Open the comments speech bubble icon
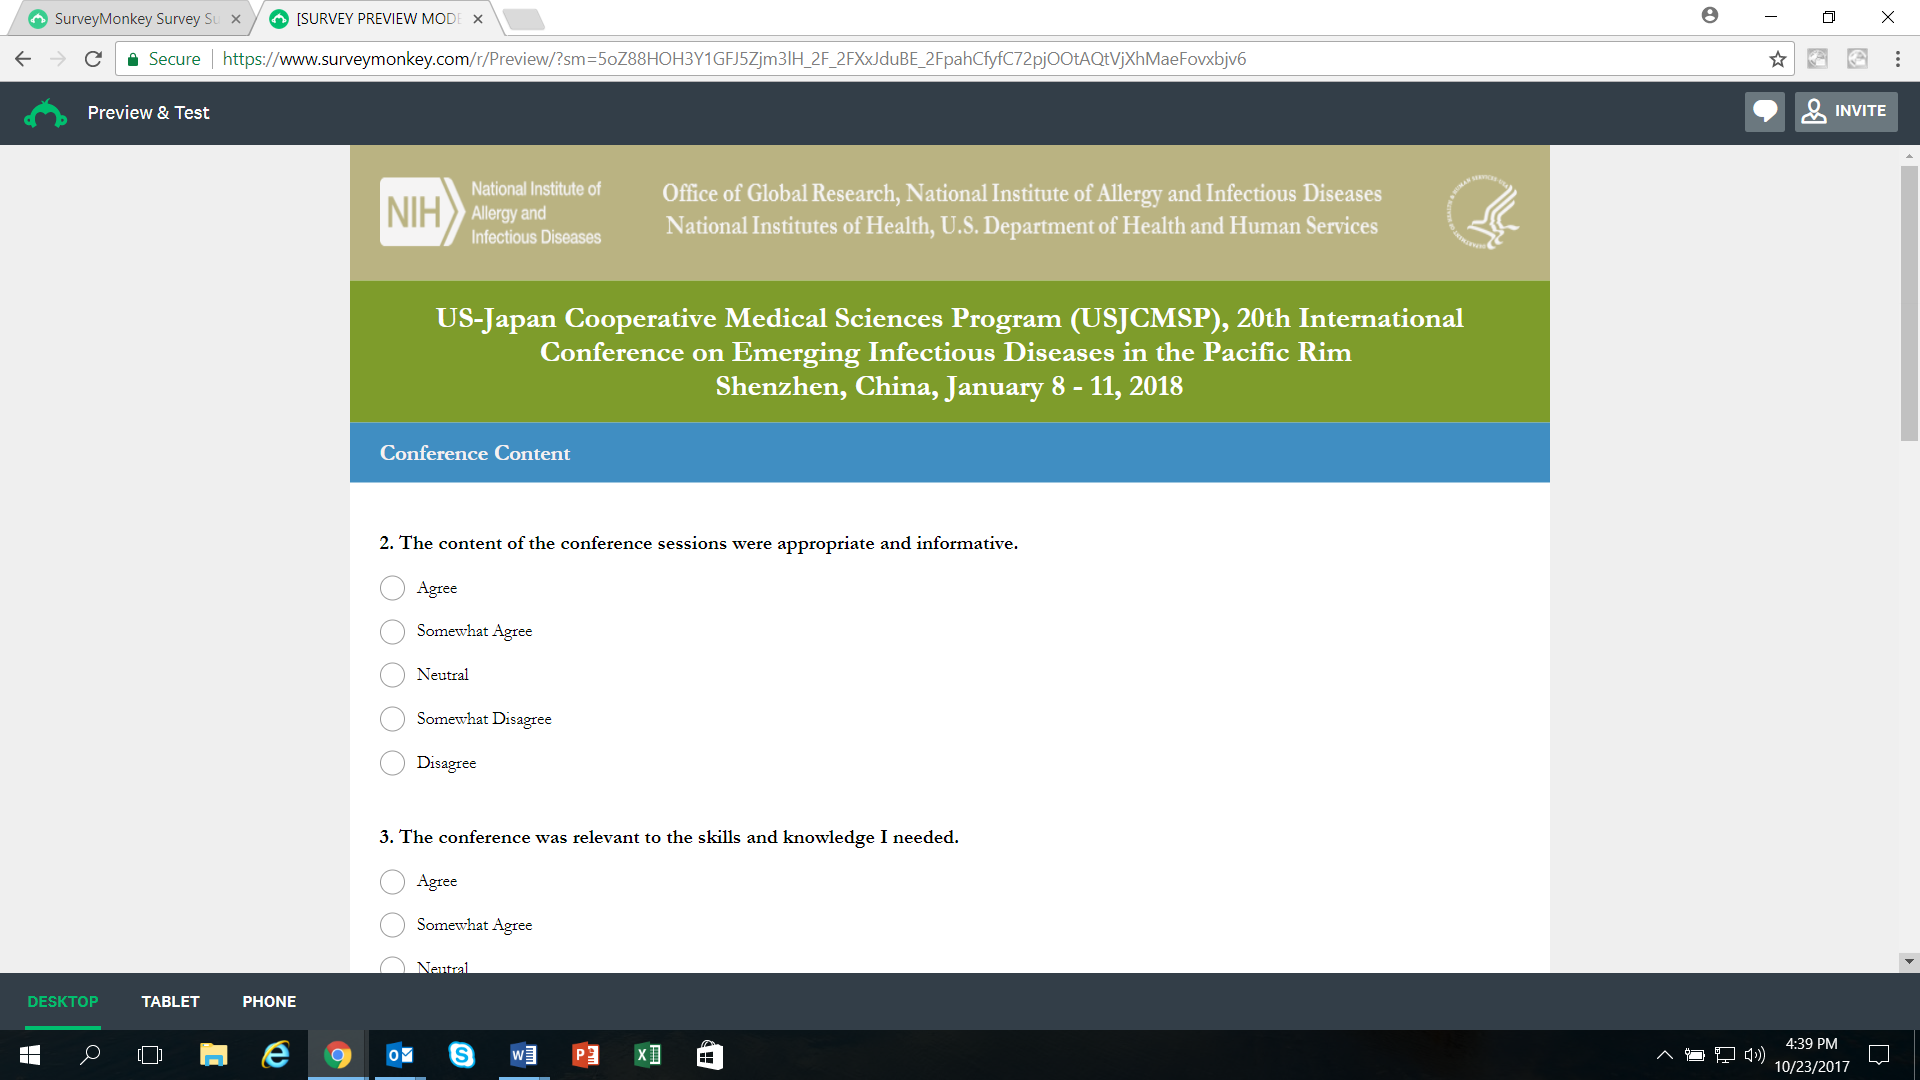 (x=1764, y=111)
